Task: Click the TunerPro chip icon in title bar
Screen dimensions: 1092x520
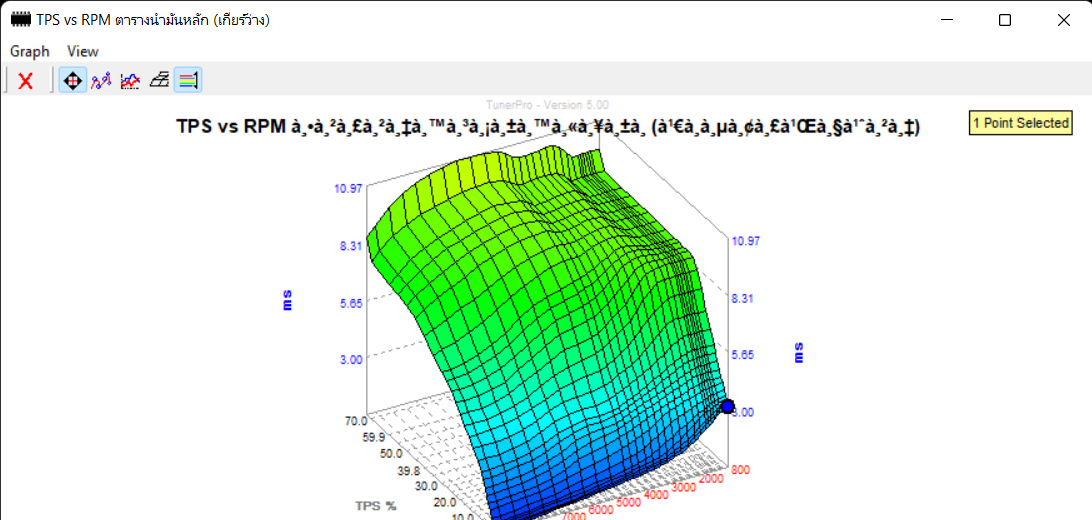Action: [x=19, y=20]
